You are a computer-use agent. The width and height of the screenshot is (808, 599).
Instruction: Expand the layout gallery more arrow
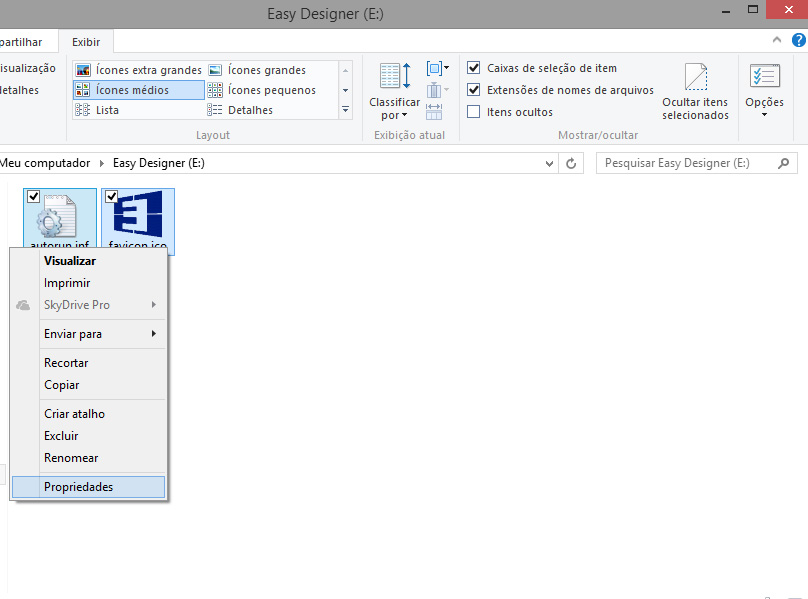click(345, 110)
